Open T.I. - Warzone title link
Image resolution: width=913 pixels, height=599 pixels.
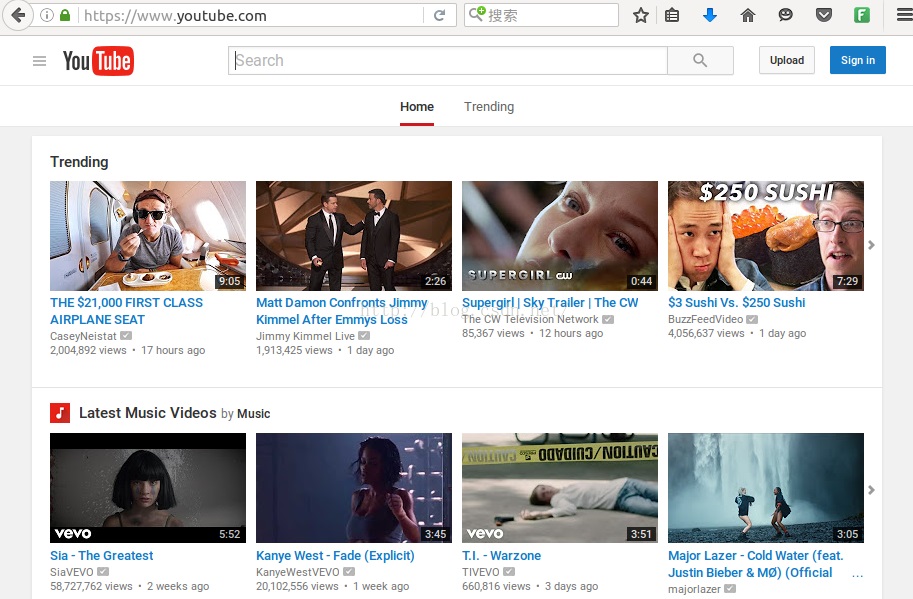pyautogui.click(x=501, y=555)
